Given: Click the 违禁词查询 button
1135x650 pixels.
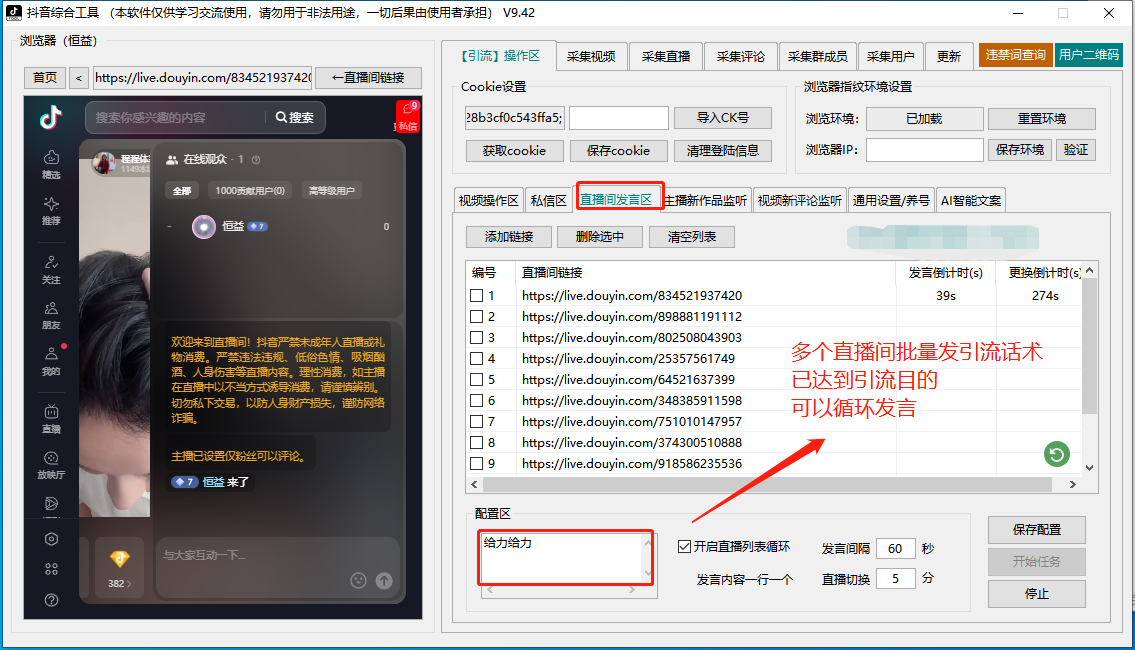Looking at the screenshot, I should pyautogui.click(x=1016, y=56).
